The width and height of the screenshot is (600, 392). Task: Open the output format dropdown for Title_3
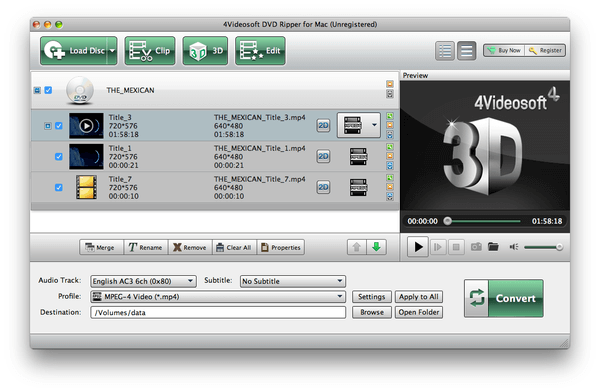359,125
